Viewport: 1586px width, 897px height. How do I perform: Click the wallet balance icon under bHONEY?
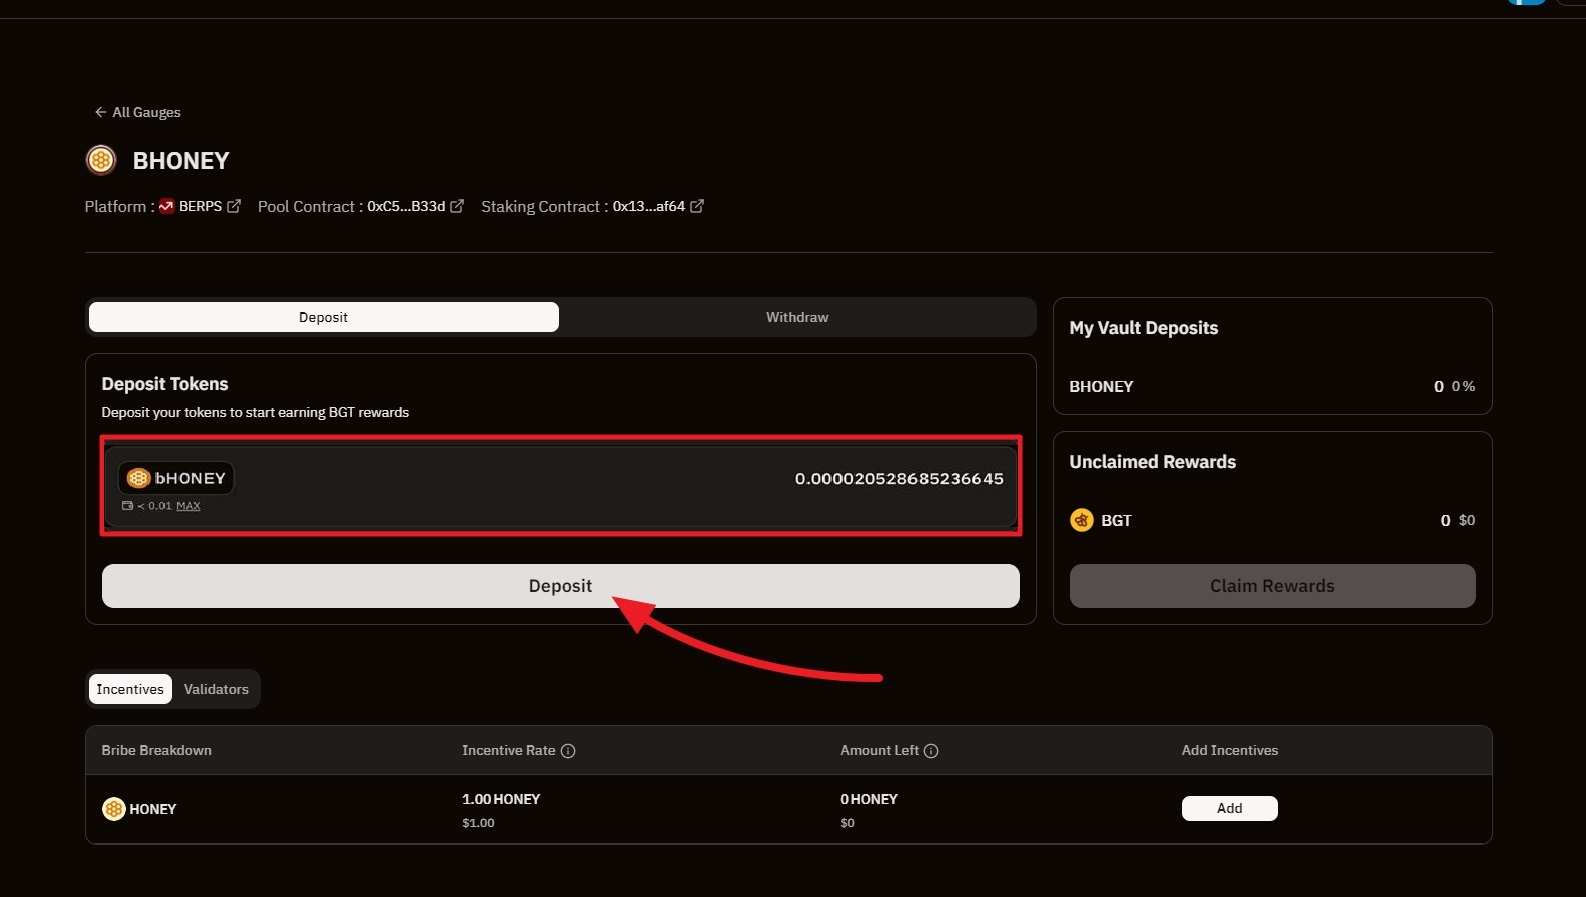(127, 506)
